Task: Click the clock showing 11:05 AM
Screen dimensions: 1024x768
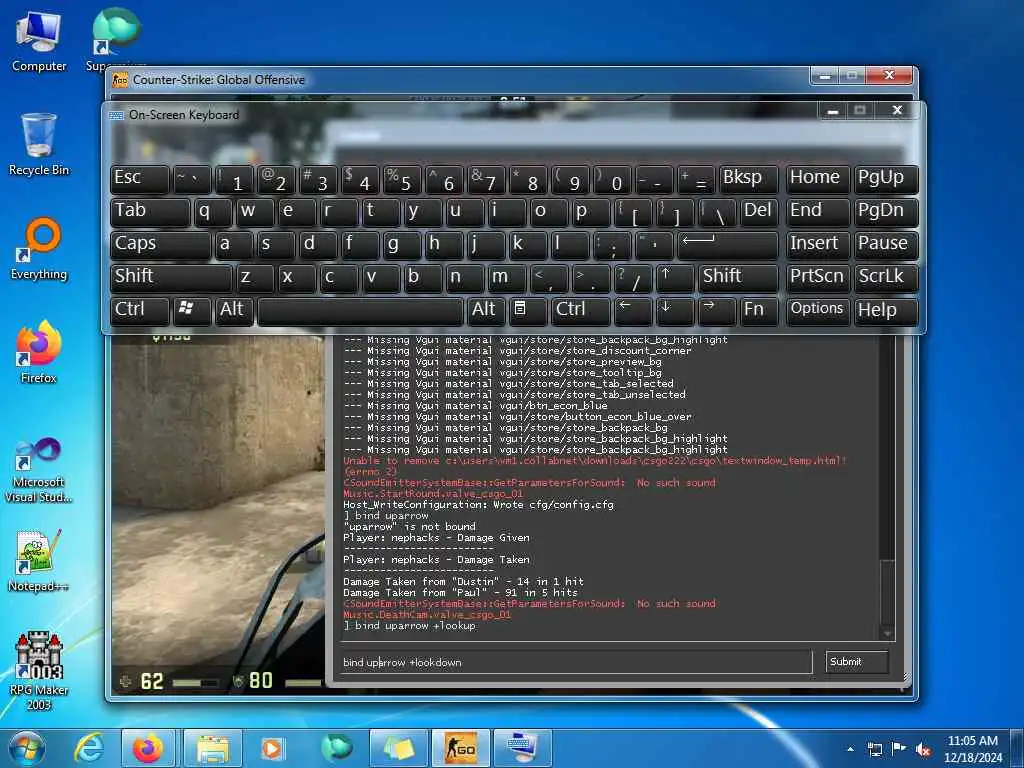Action: [x=972, y=741]
